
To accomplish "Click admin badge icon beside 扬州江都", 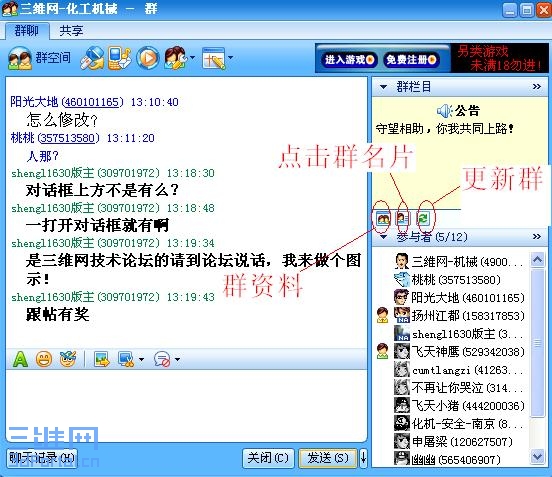I will (x=382, y=315).
